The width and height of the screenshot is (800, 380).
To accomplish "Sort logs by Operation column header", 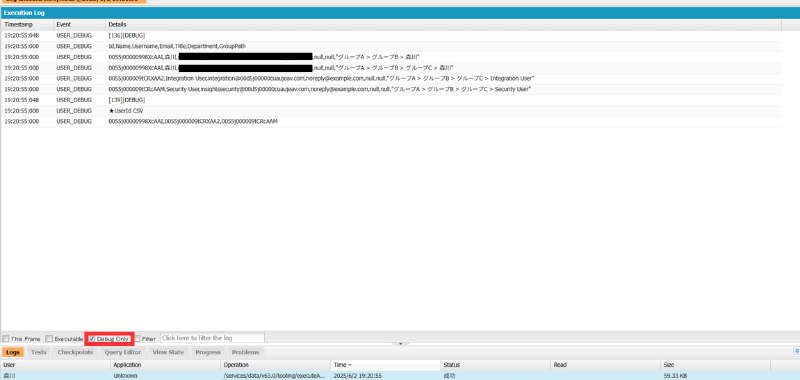I will (276, 365).
